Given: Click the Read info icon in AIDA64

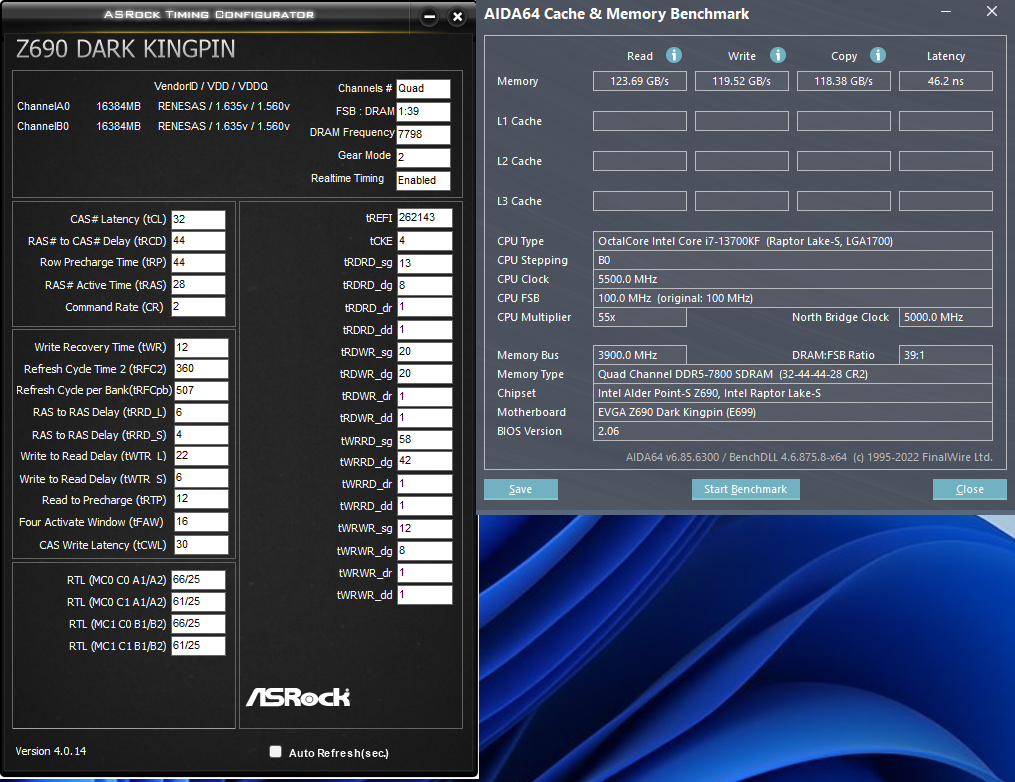Looking at the screenshot, I should click(674, 55).
